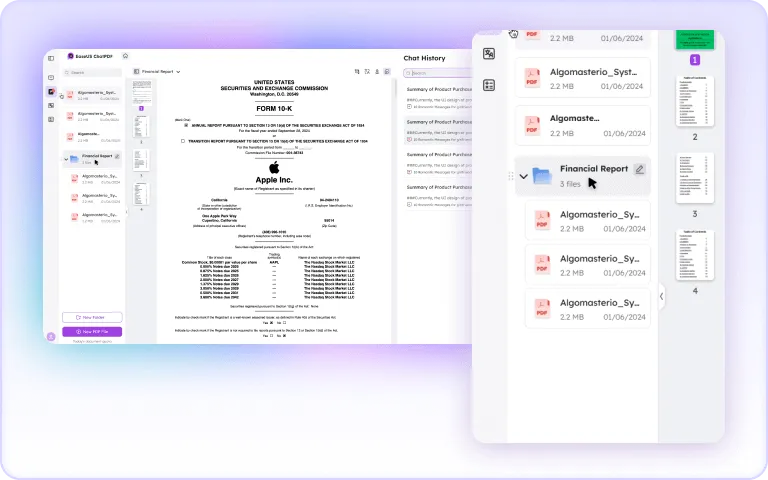Click collapse arrow on zoomed panel's right edge

pyautogui.click(x=661, y=296)
